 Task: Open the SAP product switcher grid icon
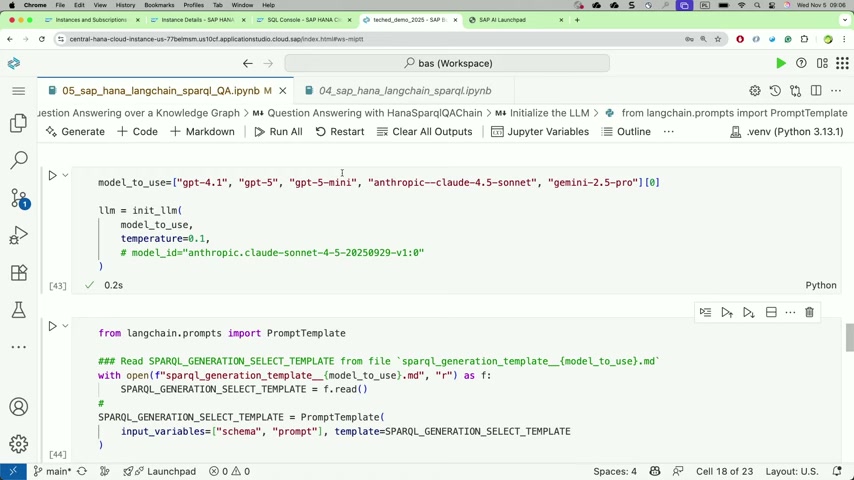pos(843,63)
